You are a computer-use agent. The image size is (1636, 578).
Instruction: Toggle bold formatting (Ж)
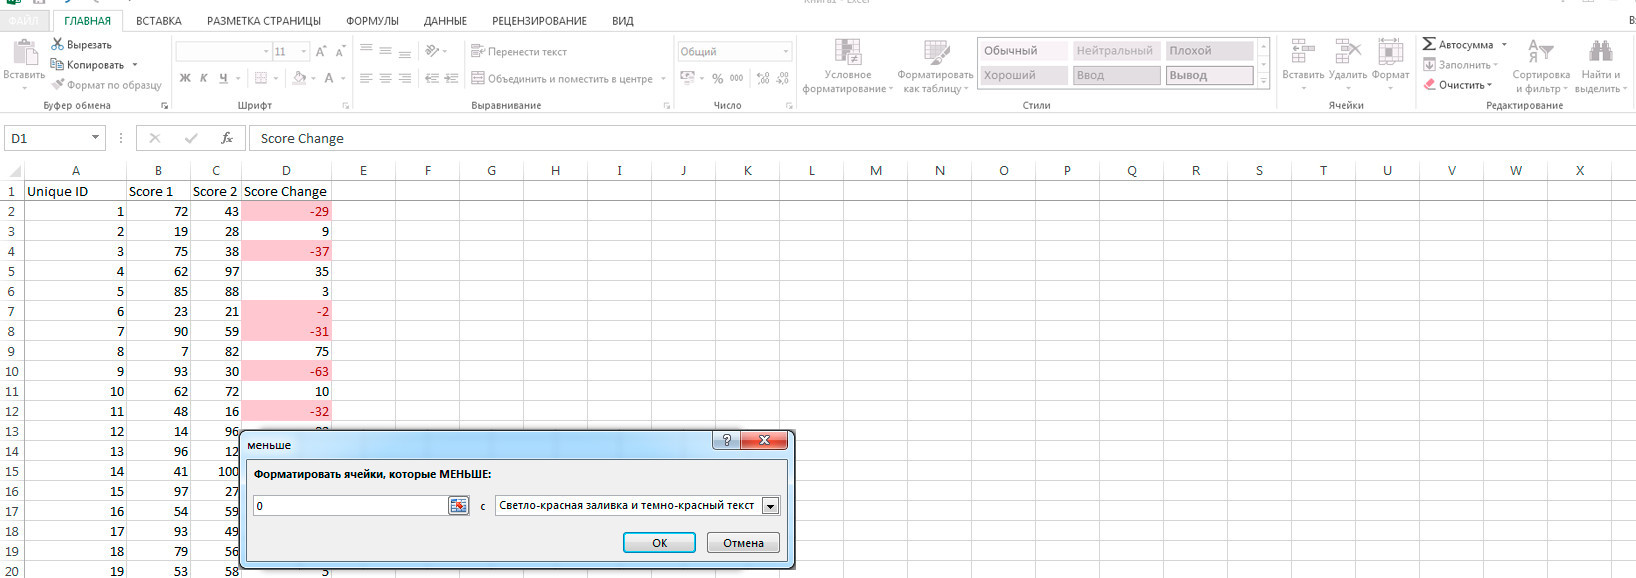(185, 78)
